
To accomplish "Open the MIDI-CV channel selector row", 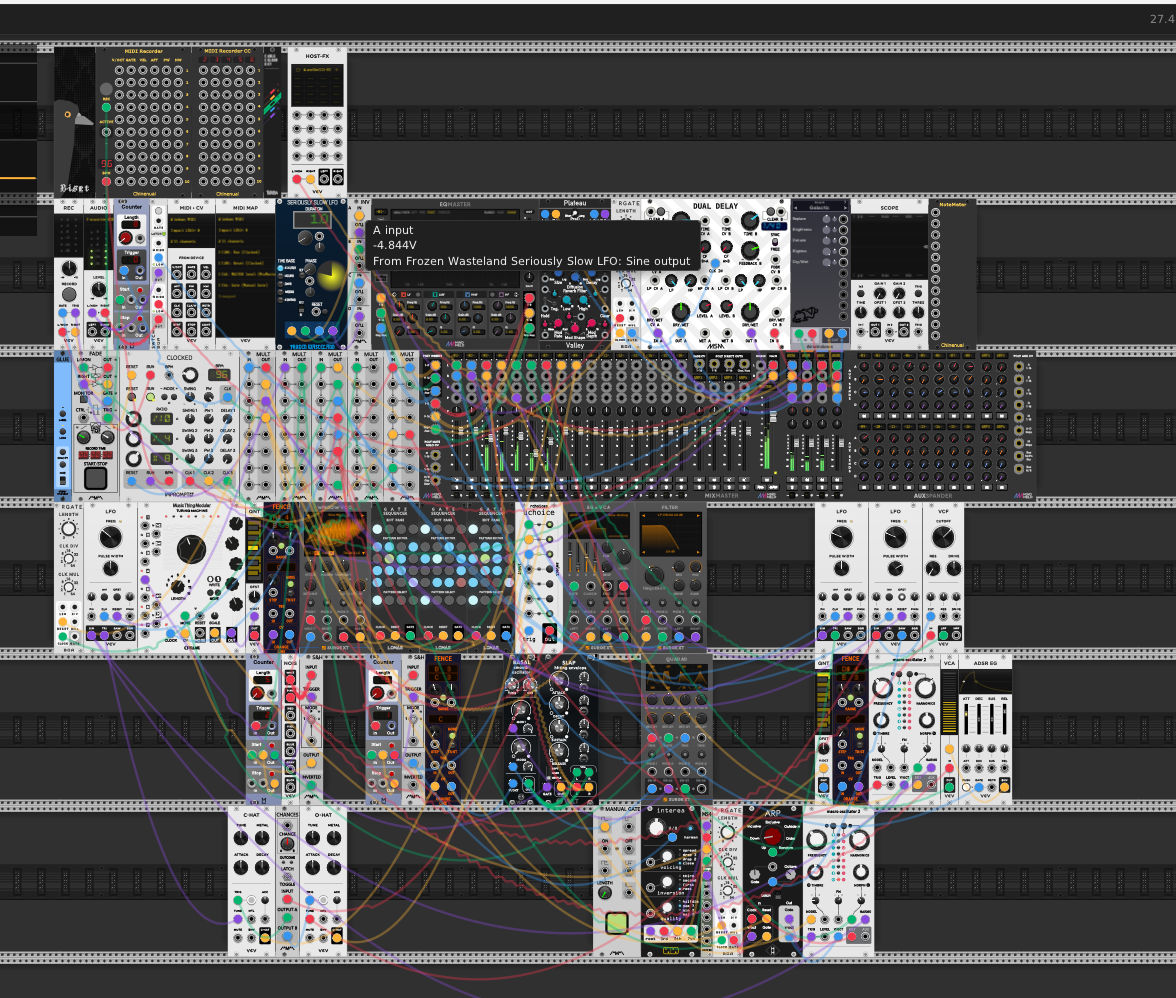I will coord(191,241).
